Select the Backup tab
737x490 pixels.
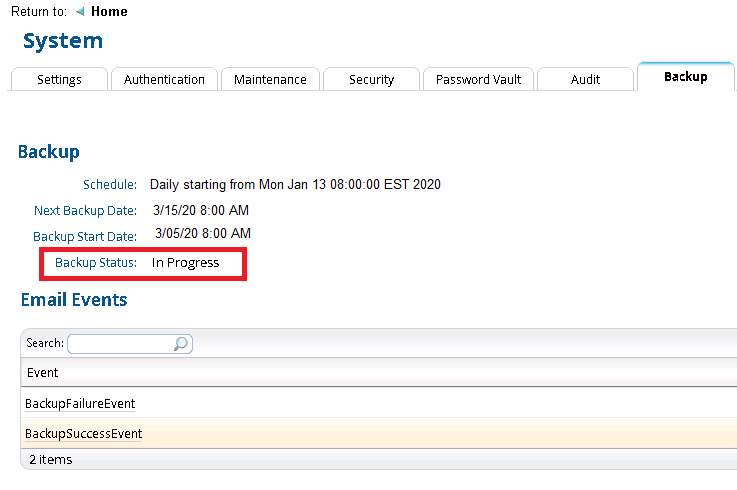(x=685, y=77)
